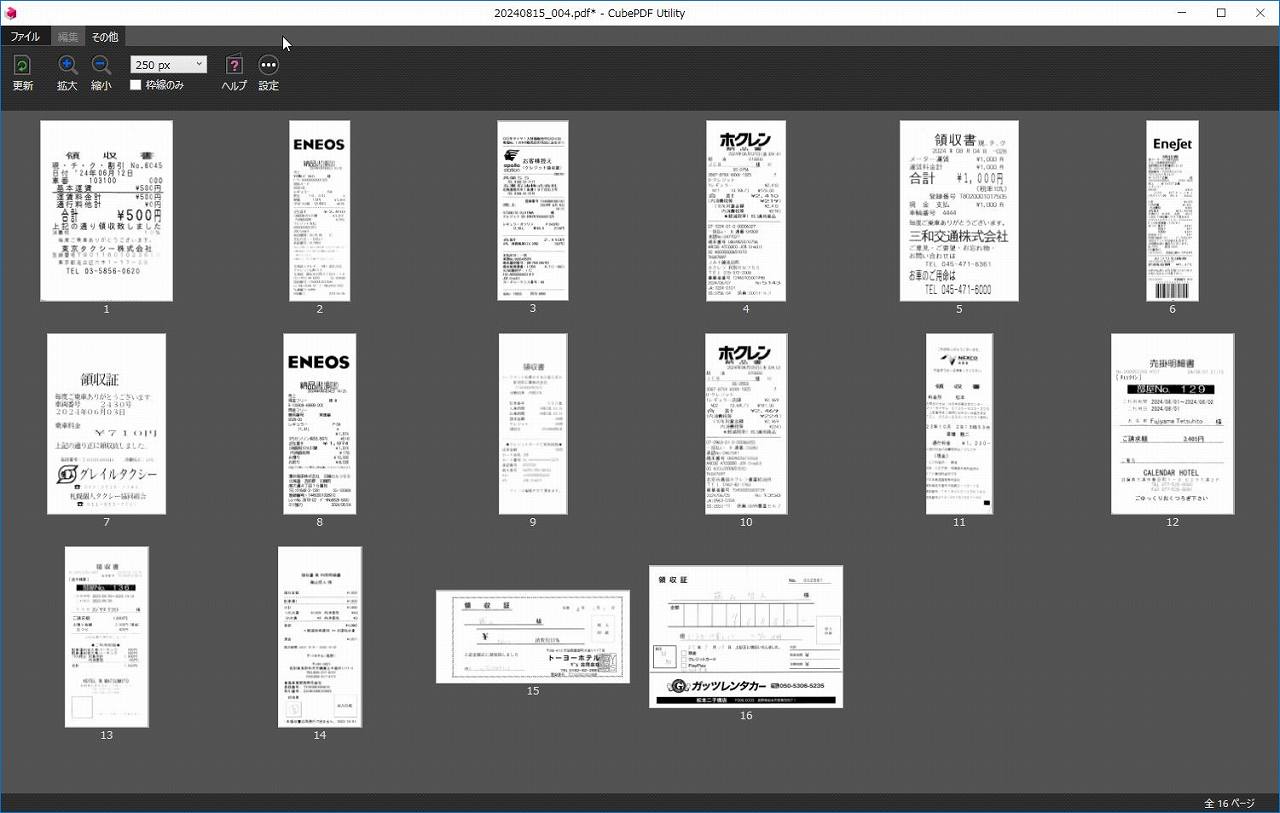Maximize the CubePDF Utility window
The image size is (1280, 813).
pos(1221,13)
